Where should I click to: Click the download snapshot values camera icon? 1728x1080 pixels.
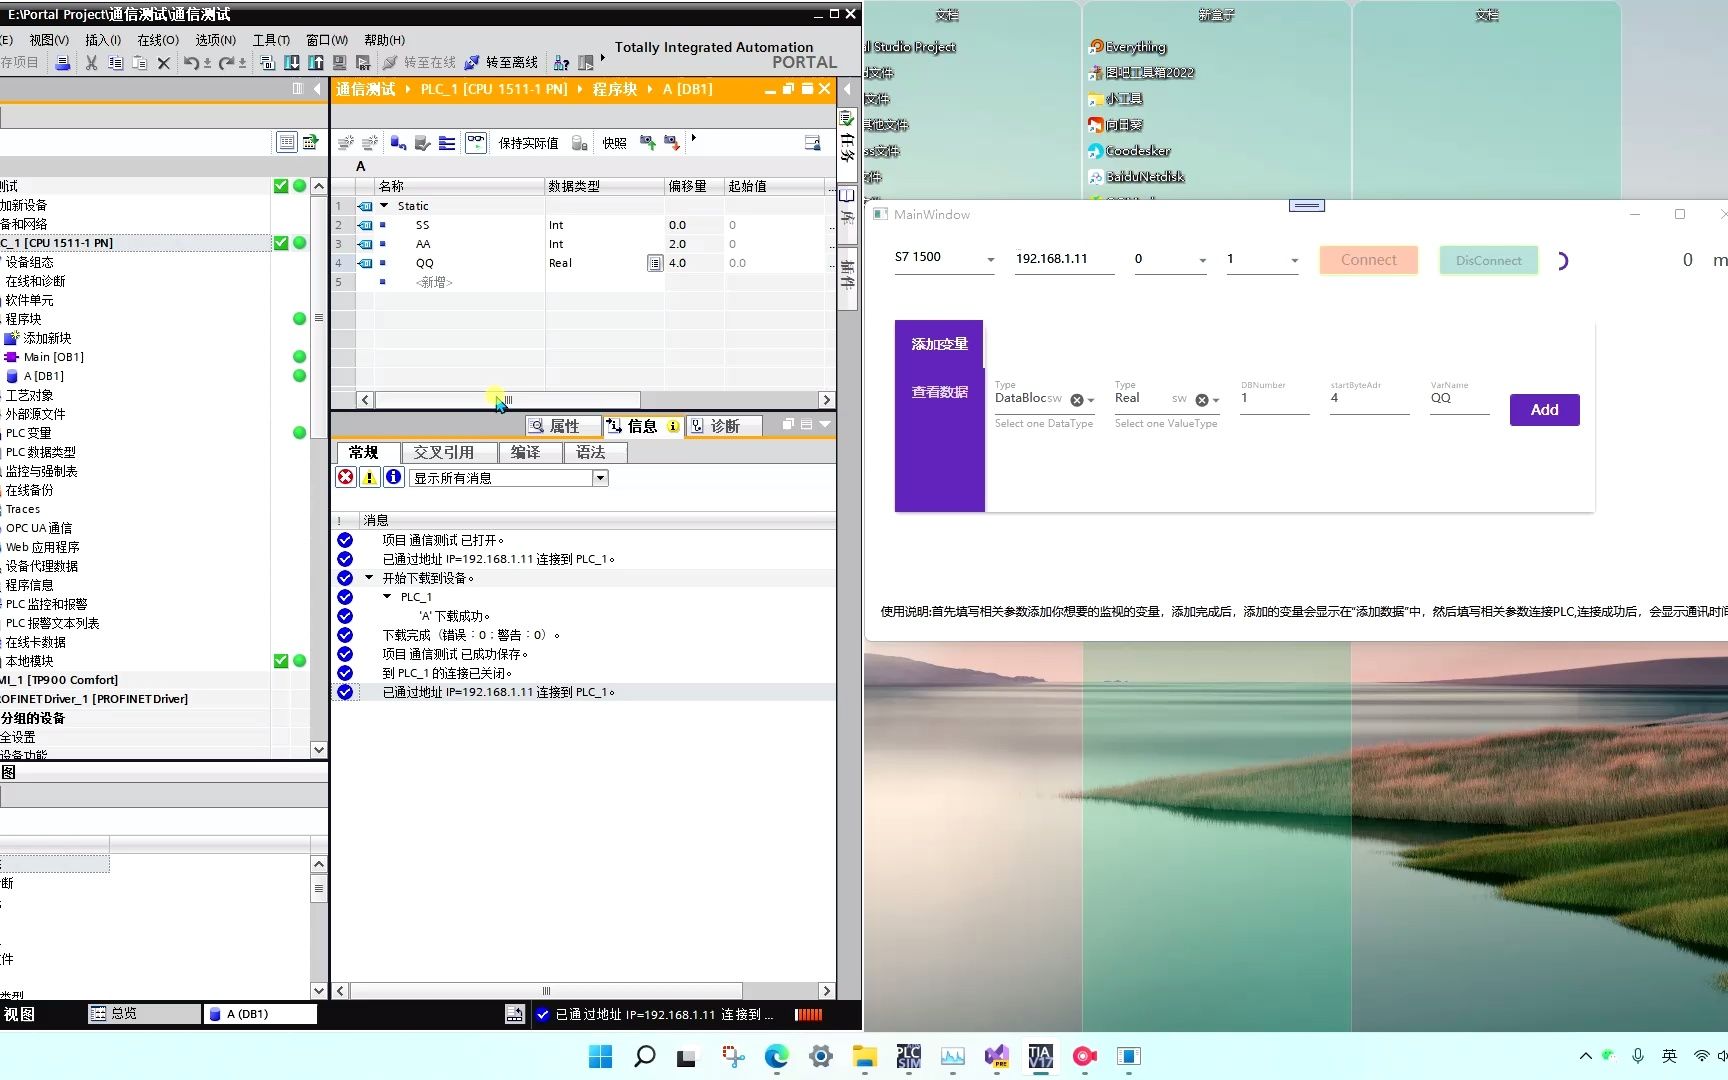coord(671,142)
